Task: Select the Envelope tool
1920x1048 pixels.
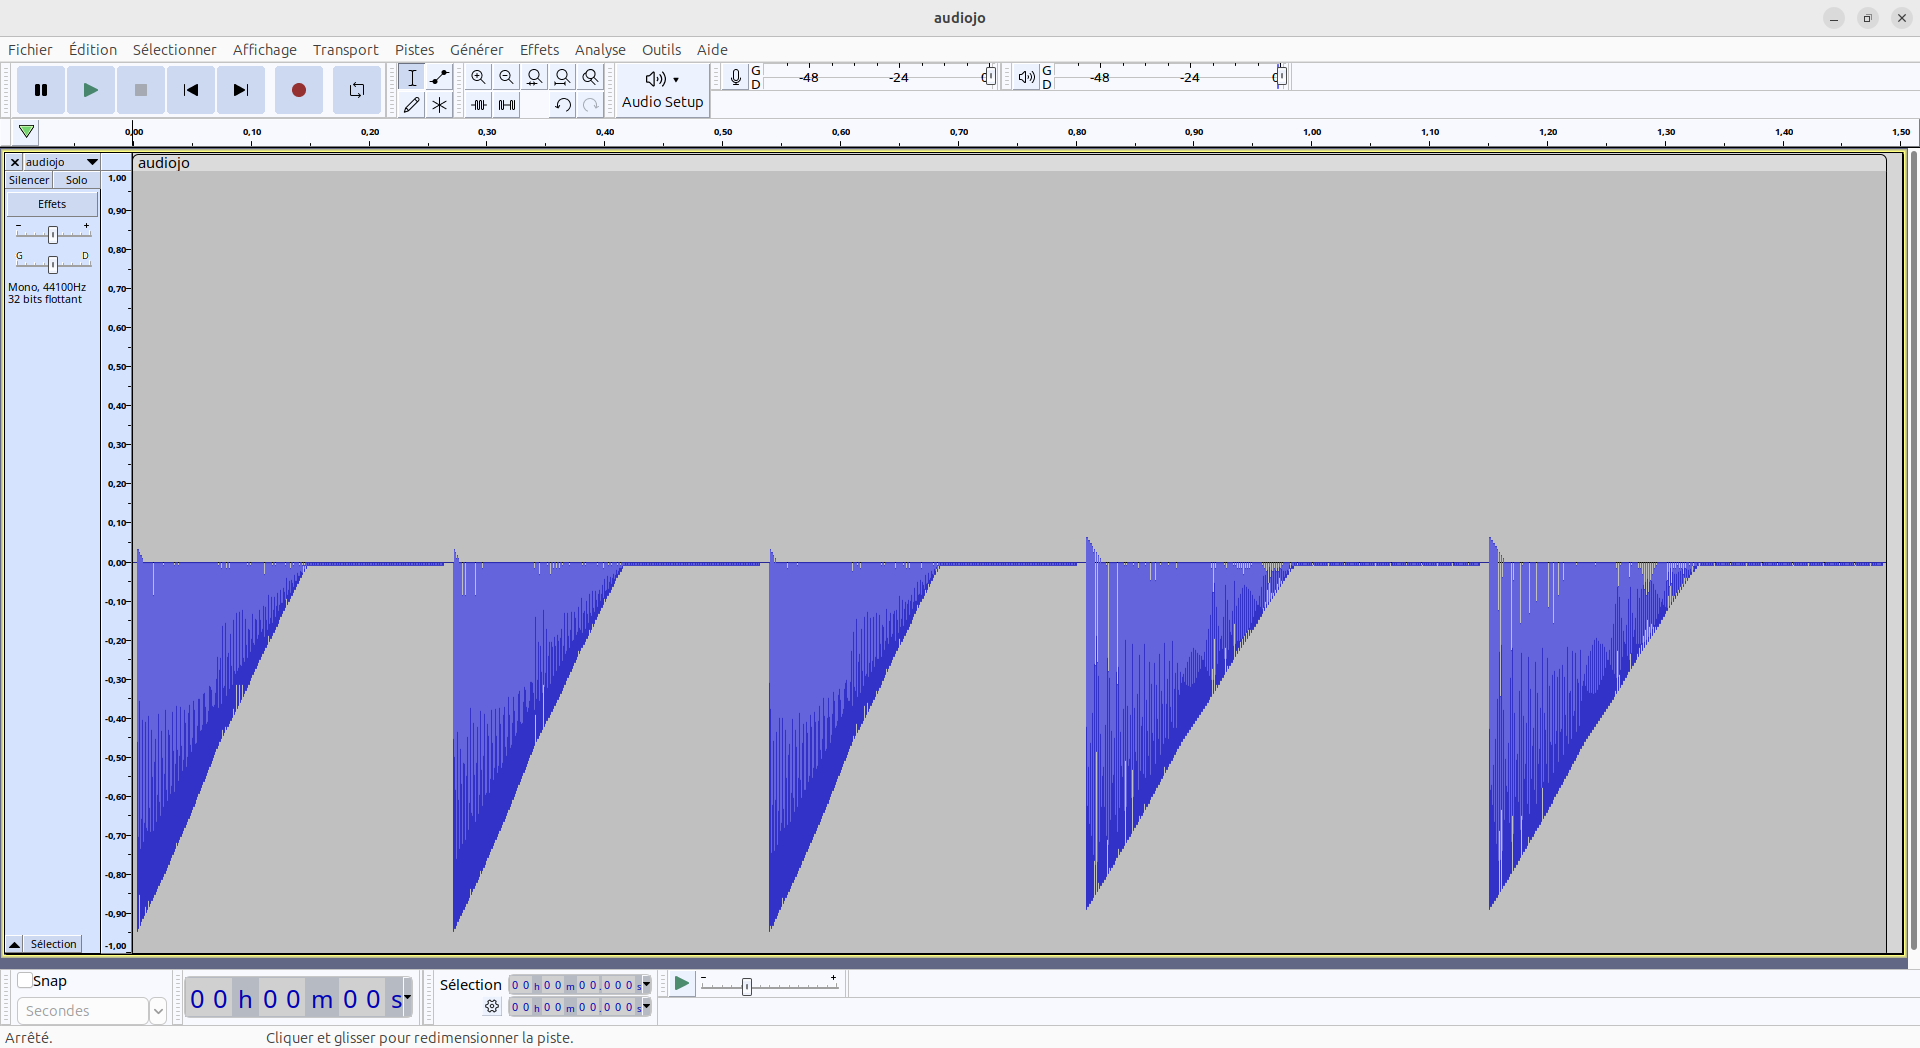Action: click(439, 77)
